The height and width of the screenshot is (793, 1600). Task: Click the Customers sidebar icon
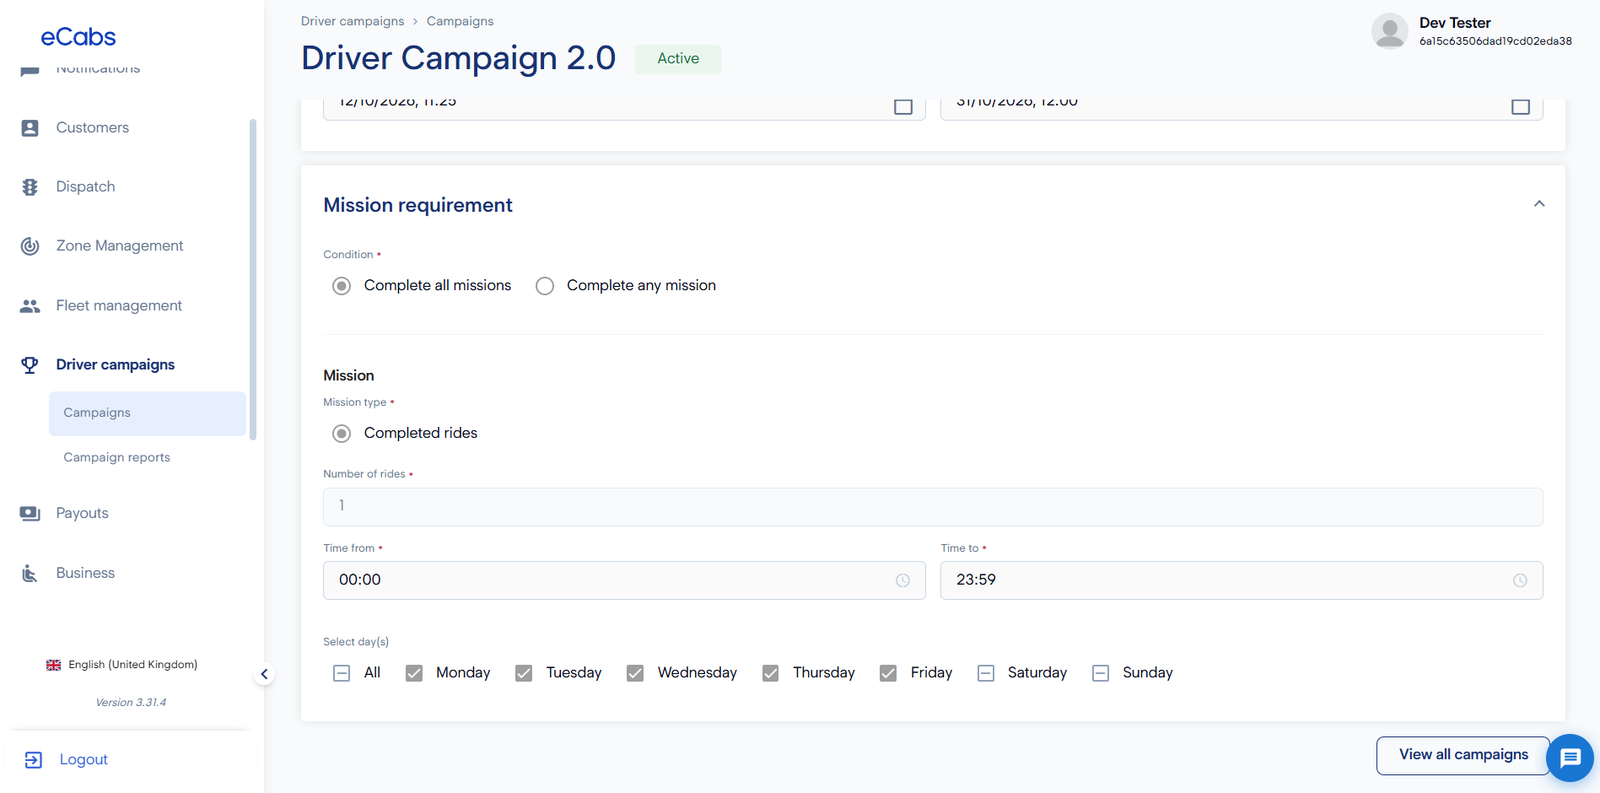(x=30, y=128)
